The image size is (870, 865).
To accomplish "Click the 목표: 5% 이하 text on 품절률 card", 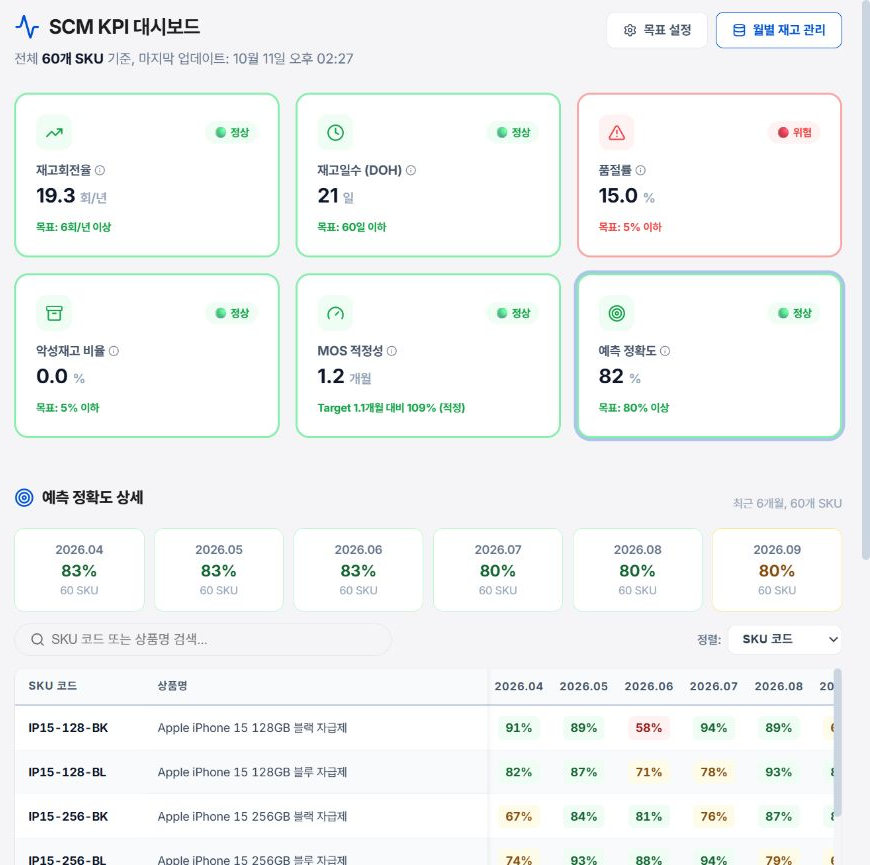I will (630, 227).
